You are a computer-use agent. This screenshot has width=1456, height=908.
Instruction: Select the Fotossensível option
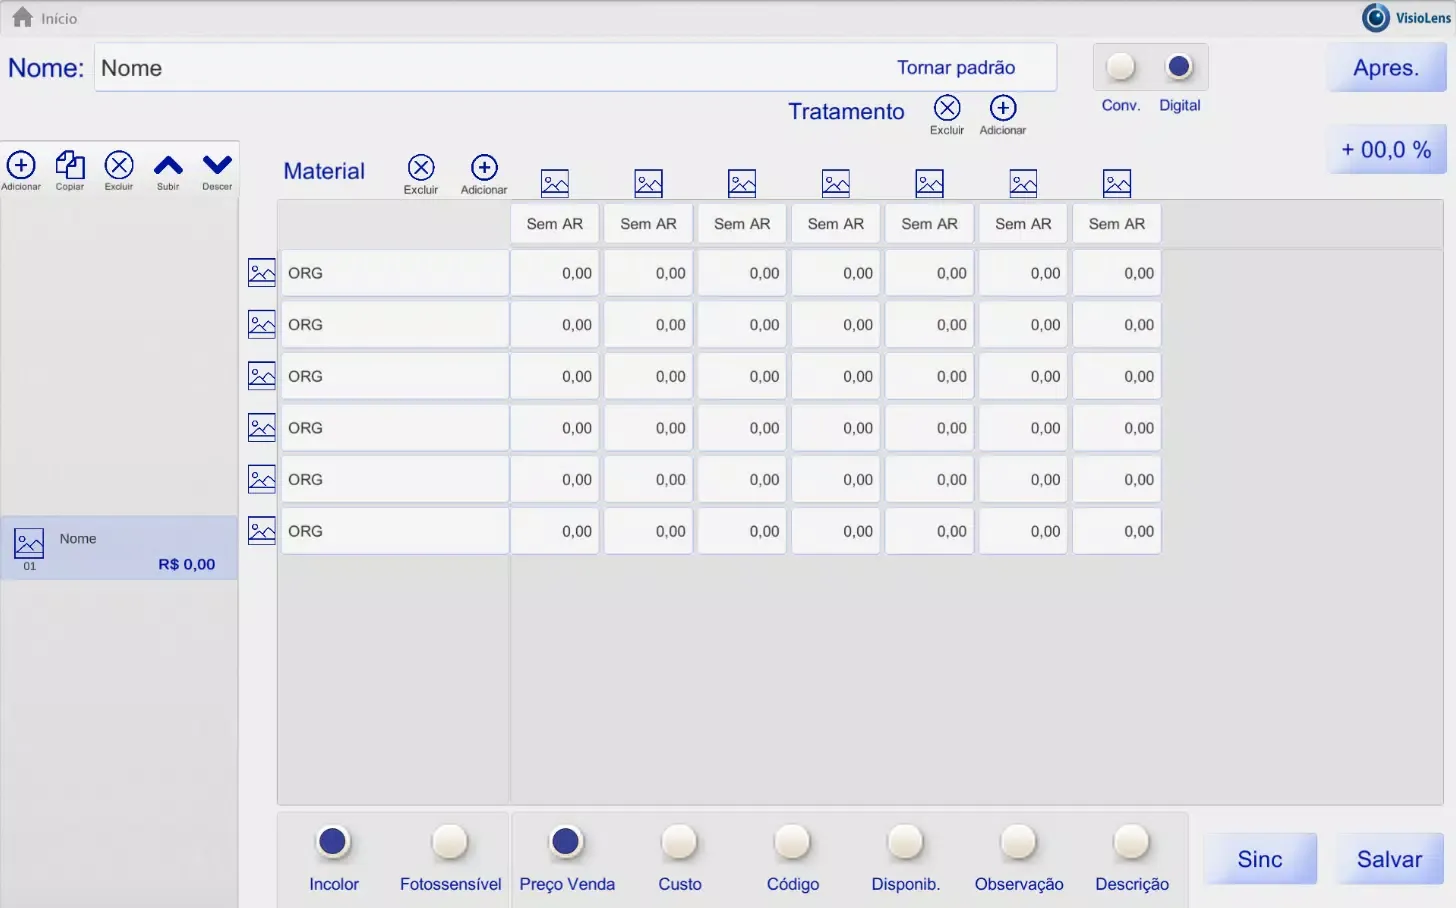[x=450, y=841]
